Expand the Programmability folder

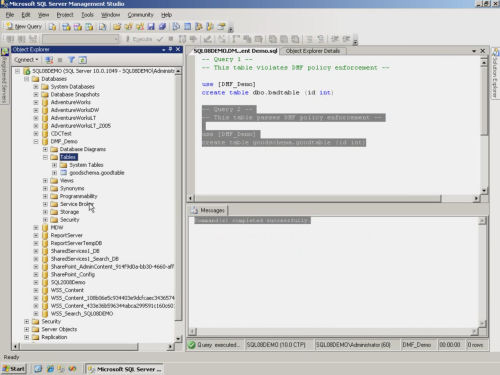45,196
